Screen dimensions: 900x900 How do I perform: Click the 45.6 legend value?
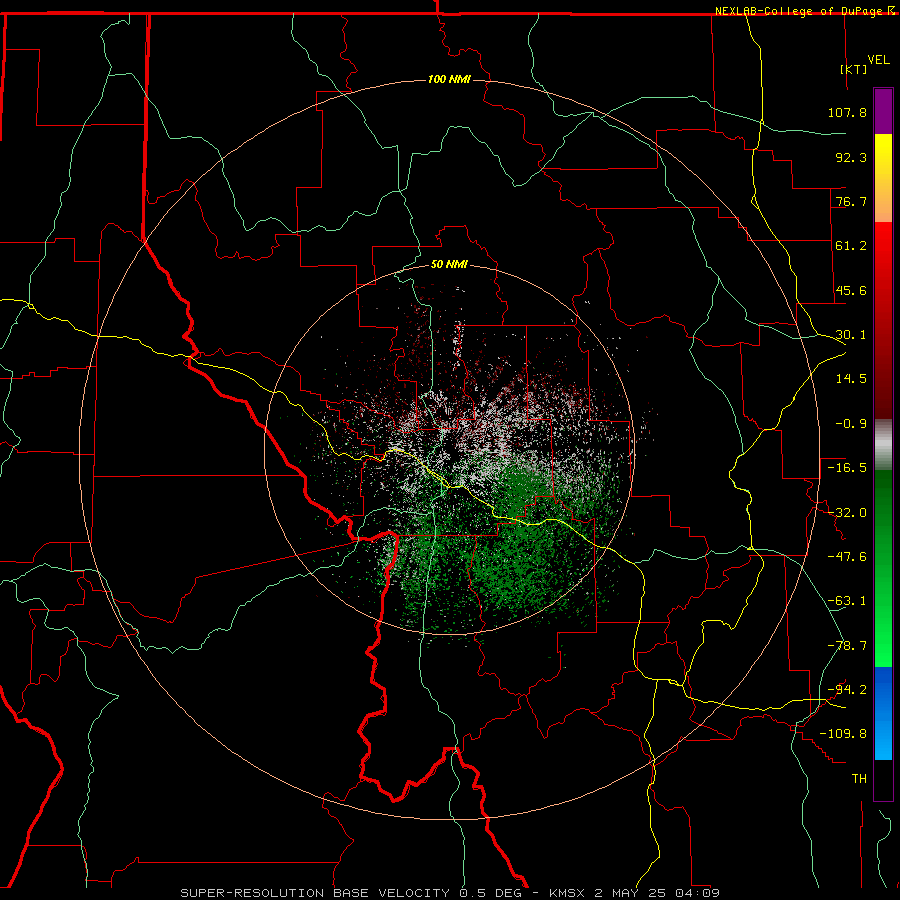tap(851, 290)
